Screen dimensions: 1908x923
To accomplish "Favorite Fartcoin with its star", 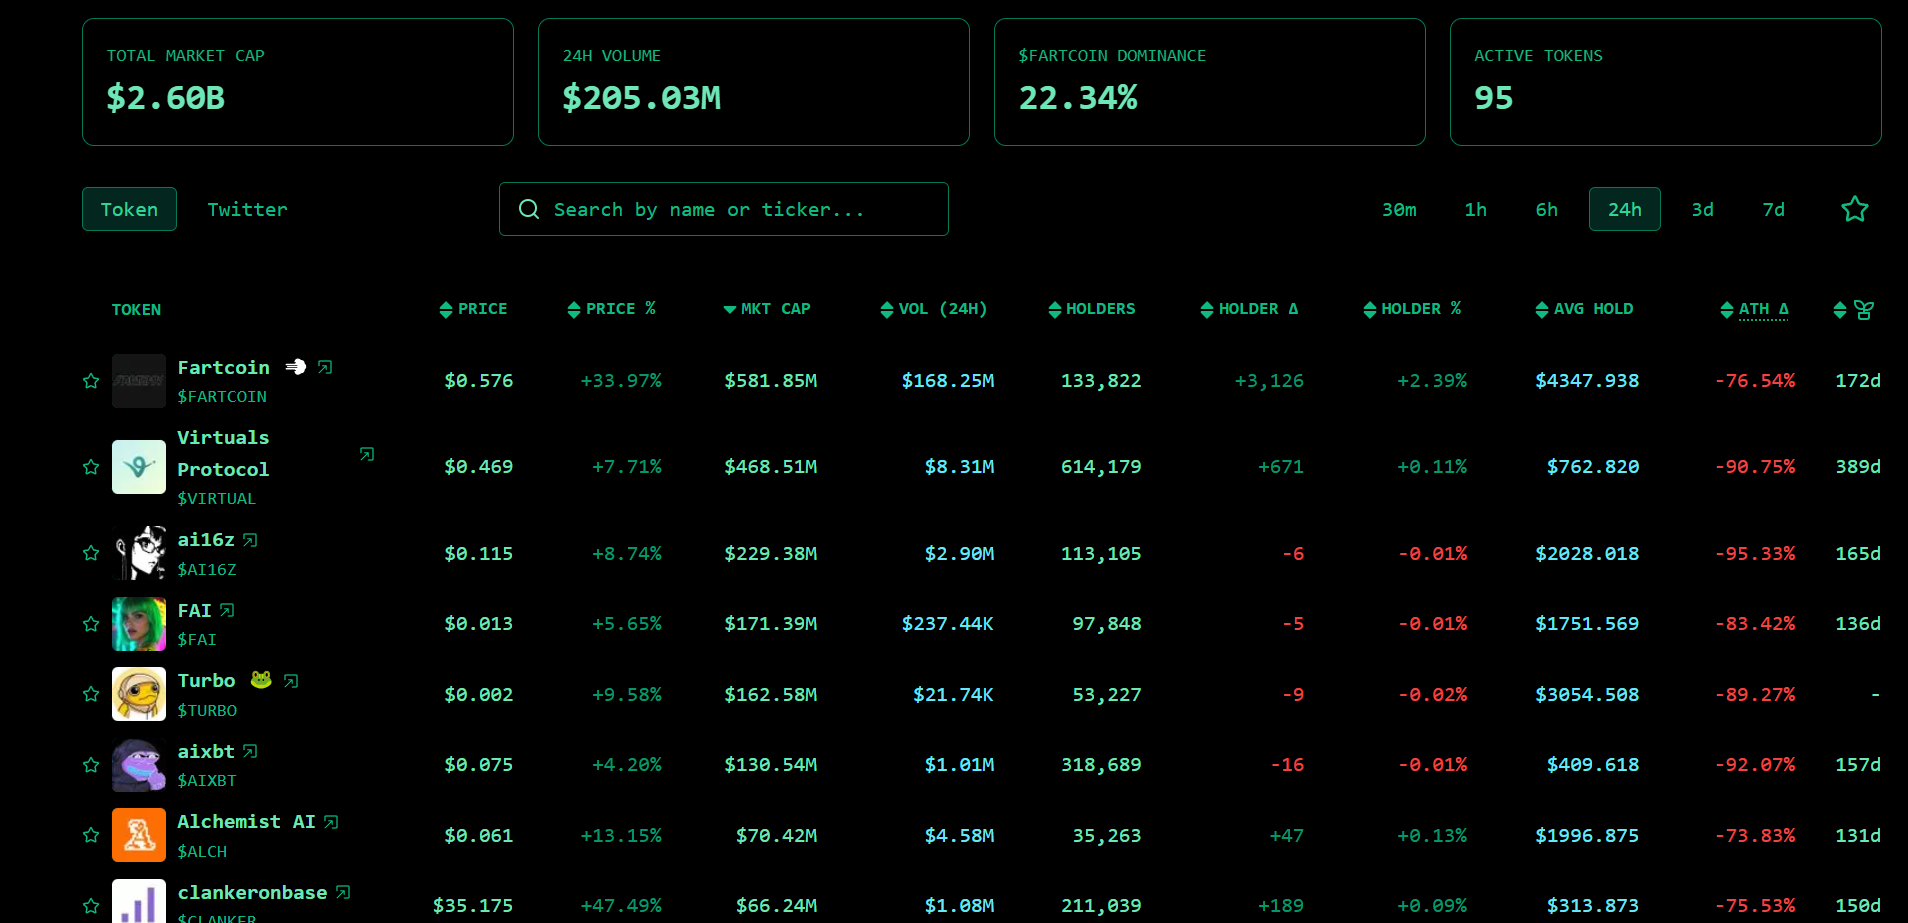I will 91,381.
